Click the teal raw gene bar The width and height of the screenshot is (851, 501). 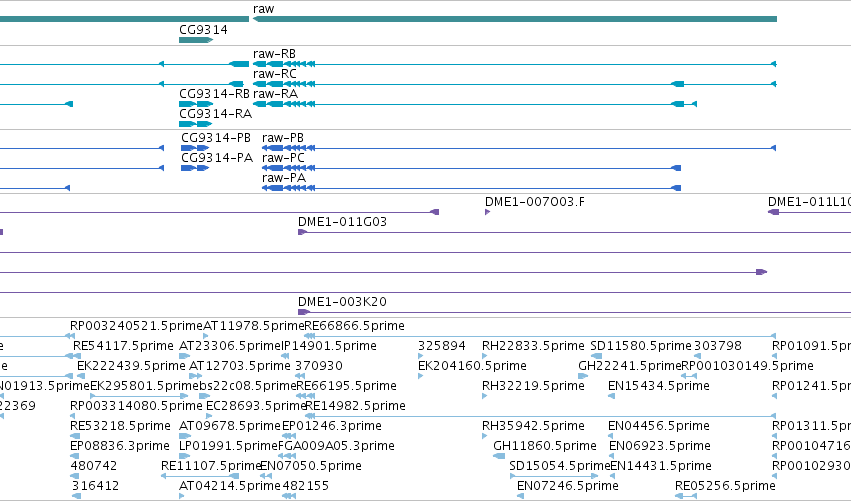click(515, 19)
